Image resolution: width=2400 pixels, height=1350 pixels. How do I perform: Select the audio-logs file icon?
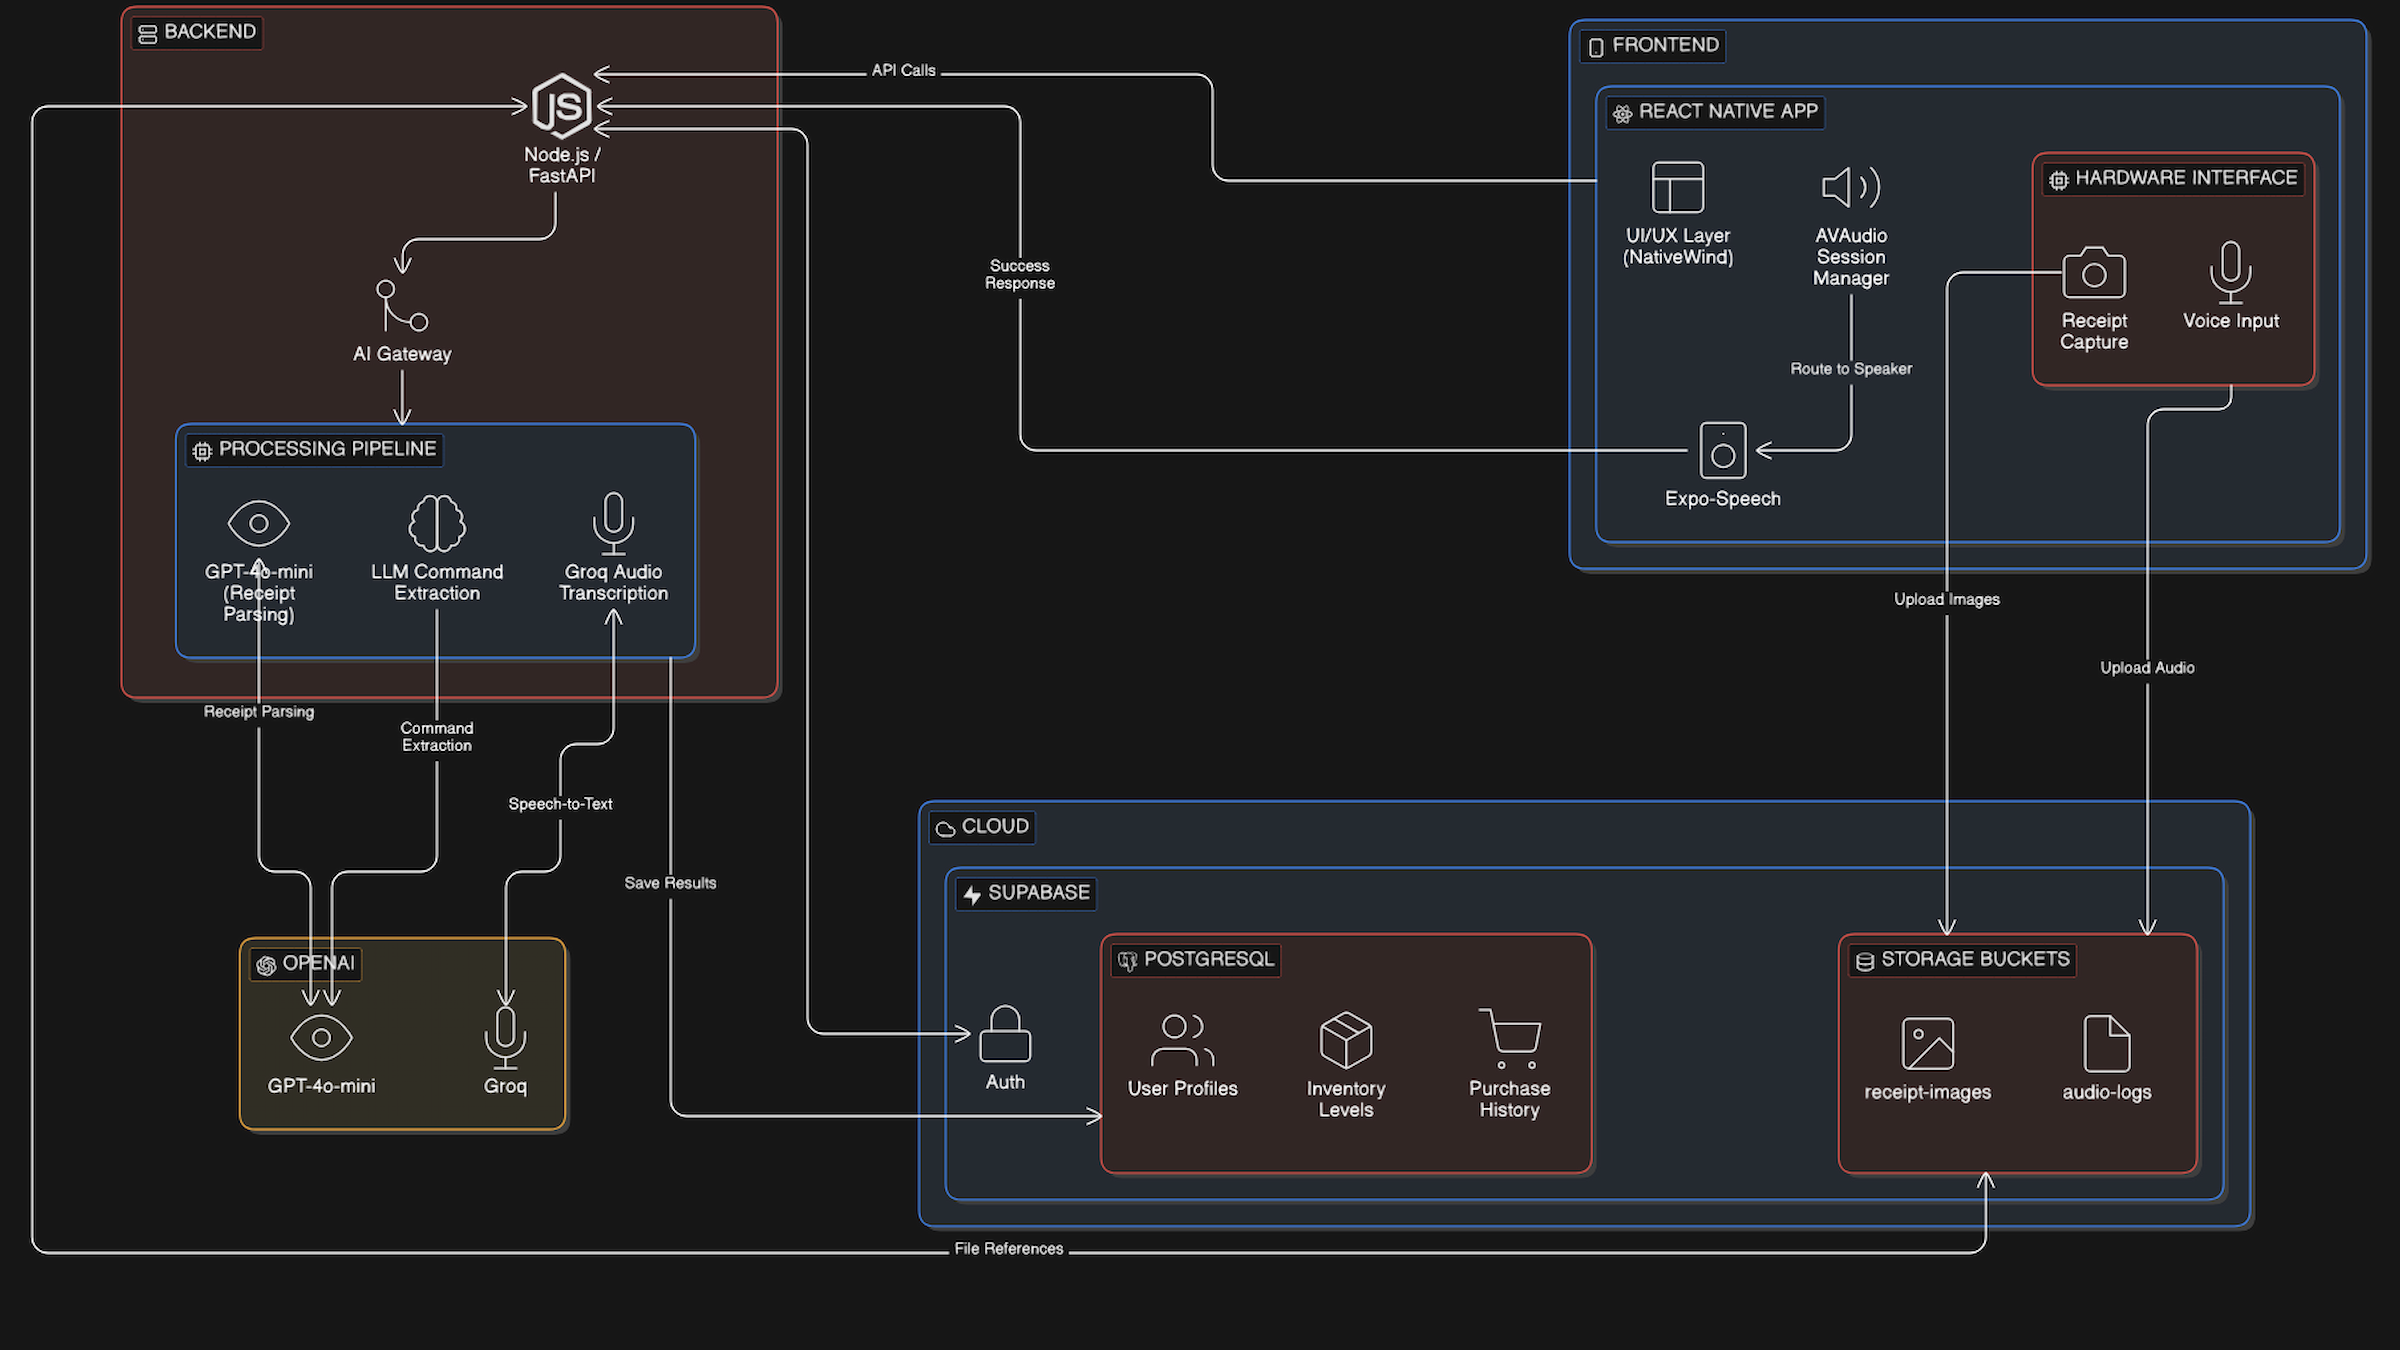[x=2106, y=1043]
